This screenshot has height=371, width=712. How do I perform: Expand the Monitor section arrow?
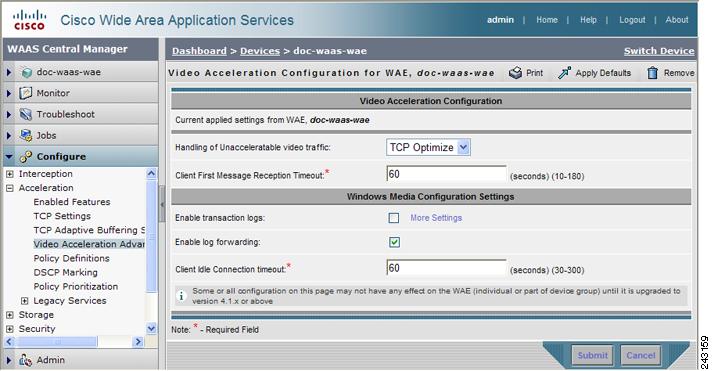pos(9,94)
